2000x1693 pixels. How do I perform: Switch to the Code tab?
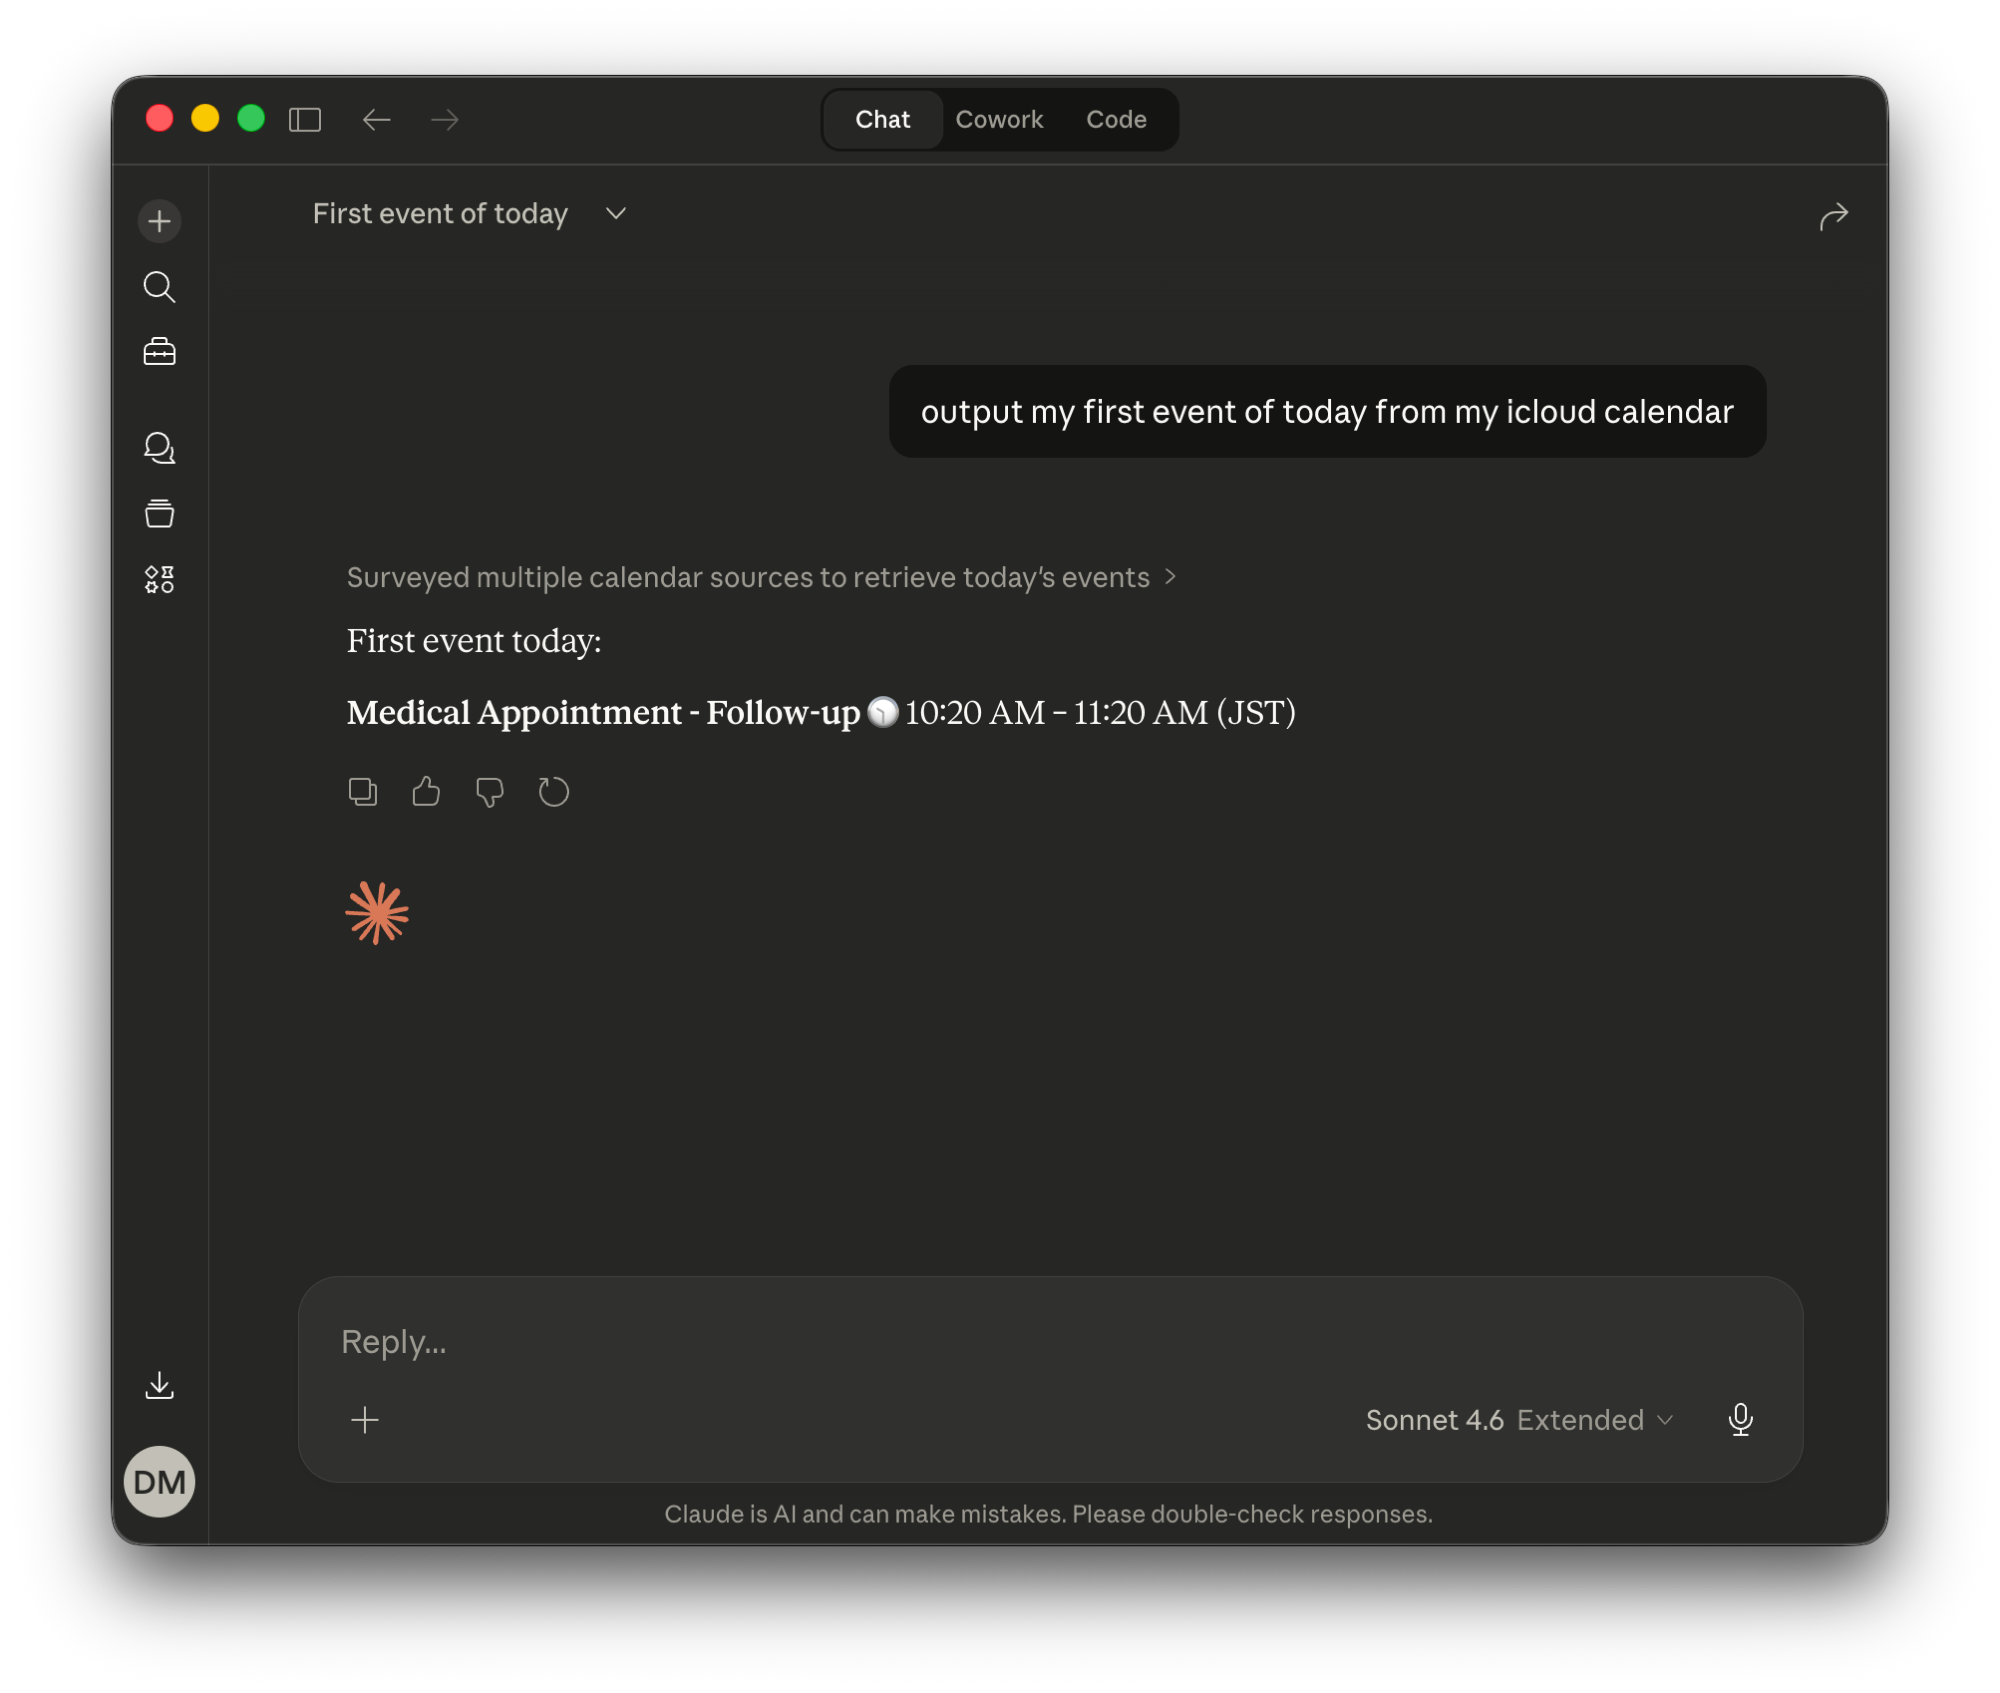tap(1115, 119)
